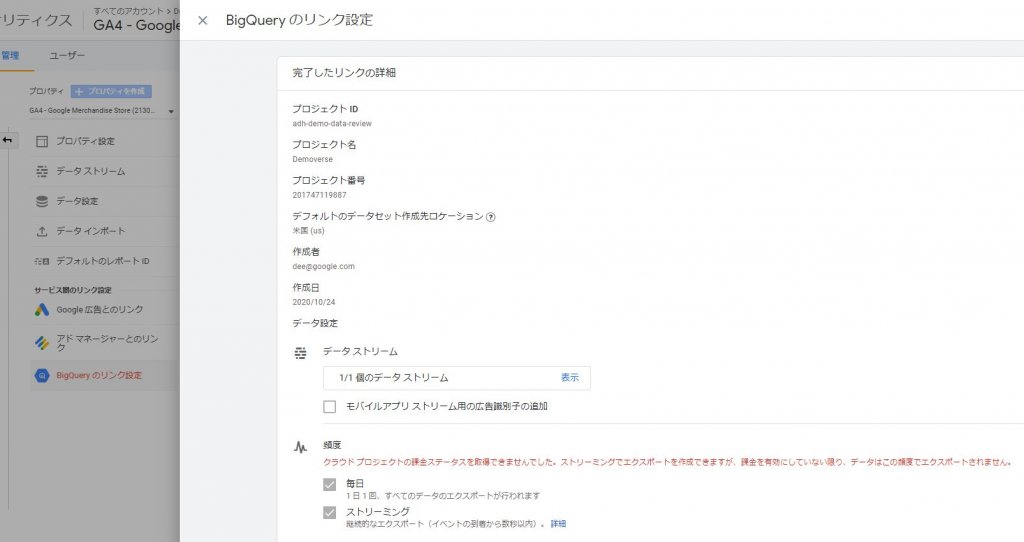
Task: Open データ ストリーム in the sidebar
Action: point(90,171)
